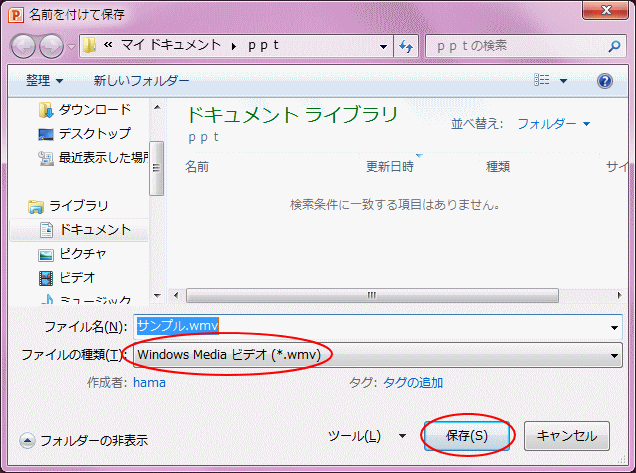Sort by 更新日時 column header
Image resolution: width=636 pixels, height=473 pixels.
390,166
